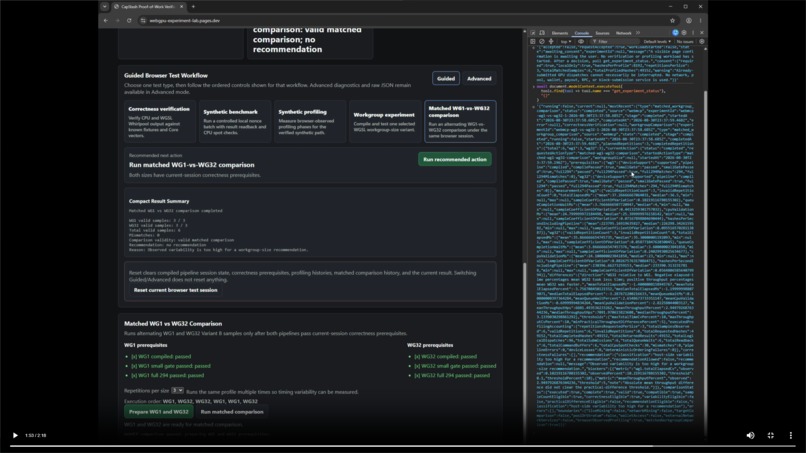
Task: Click the Run recommended action button
Action: 454,159
